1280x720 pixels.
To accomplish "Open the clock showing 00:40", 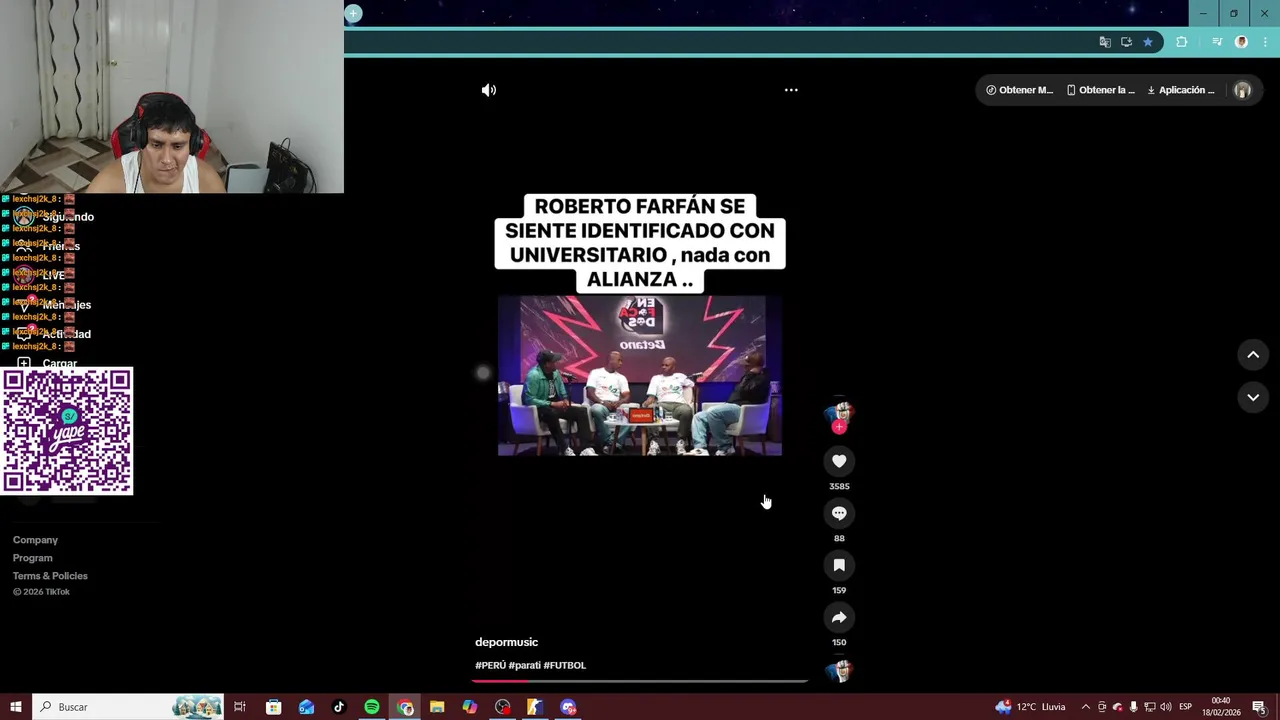I will (x=1221, y=707).
